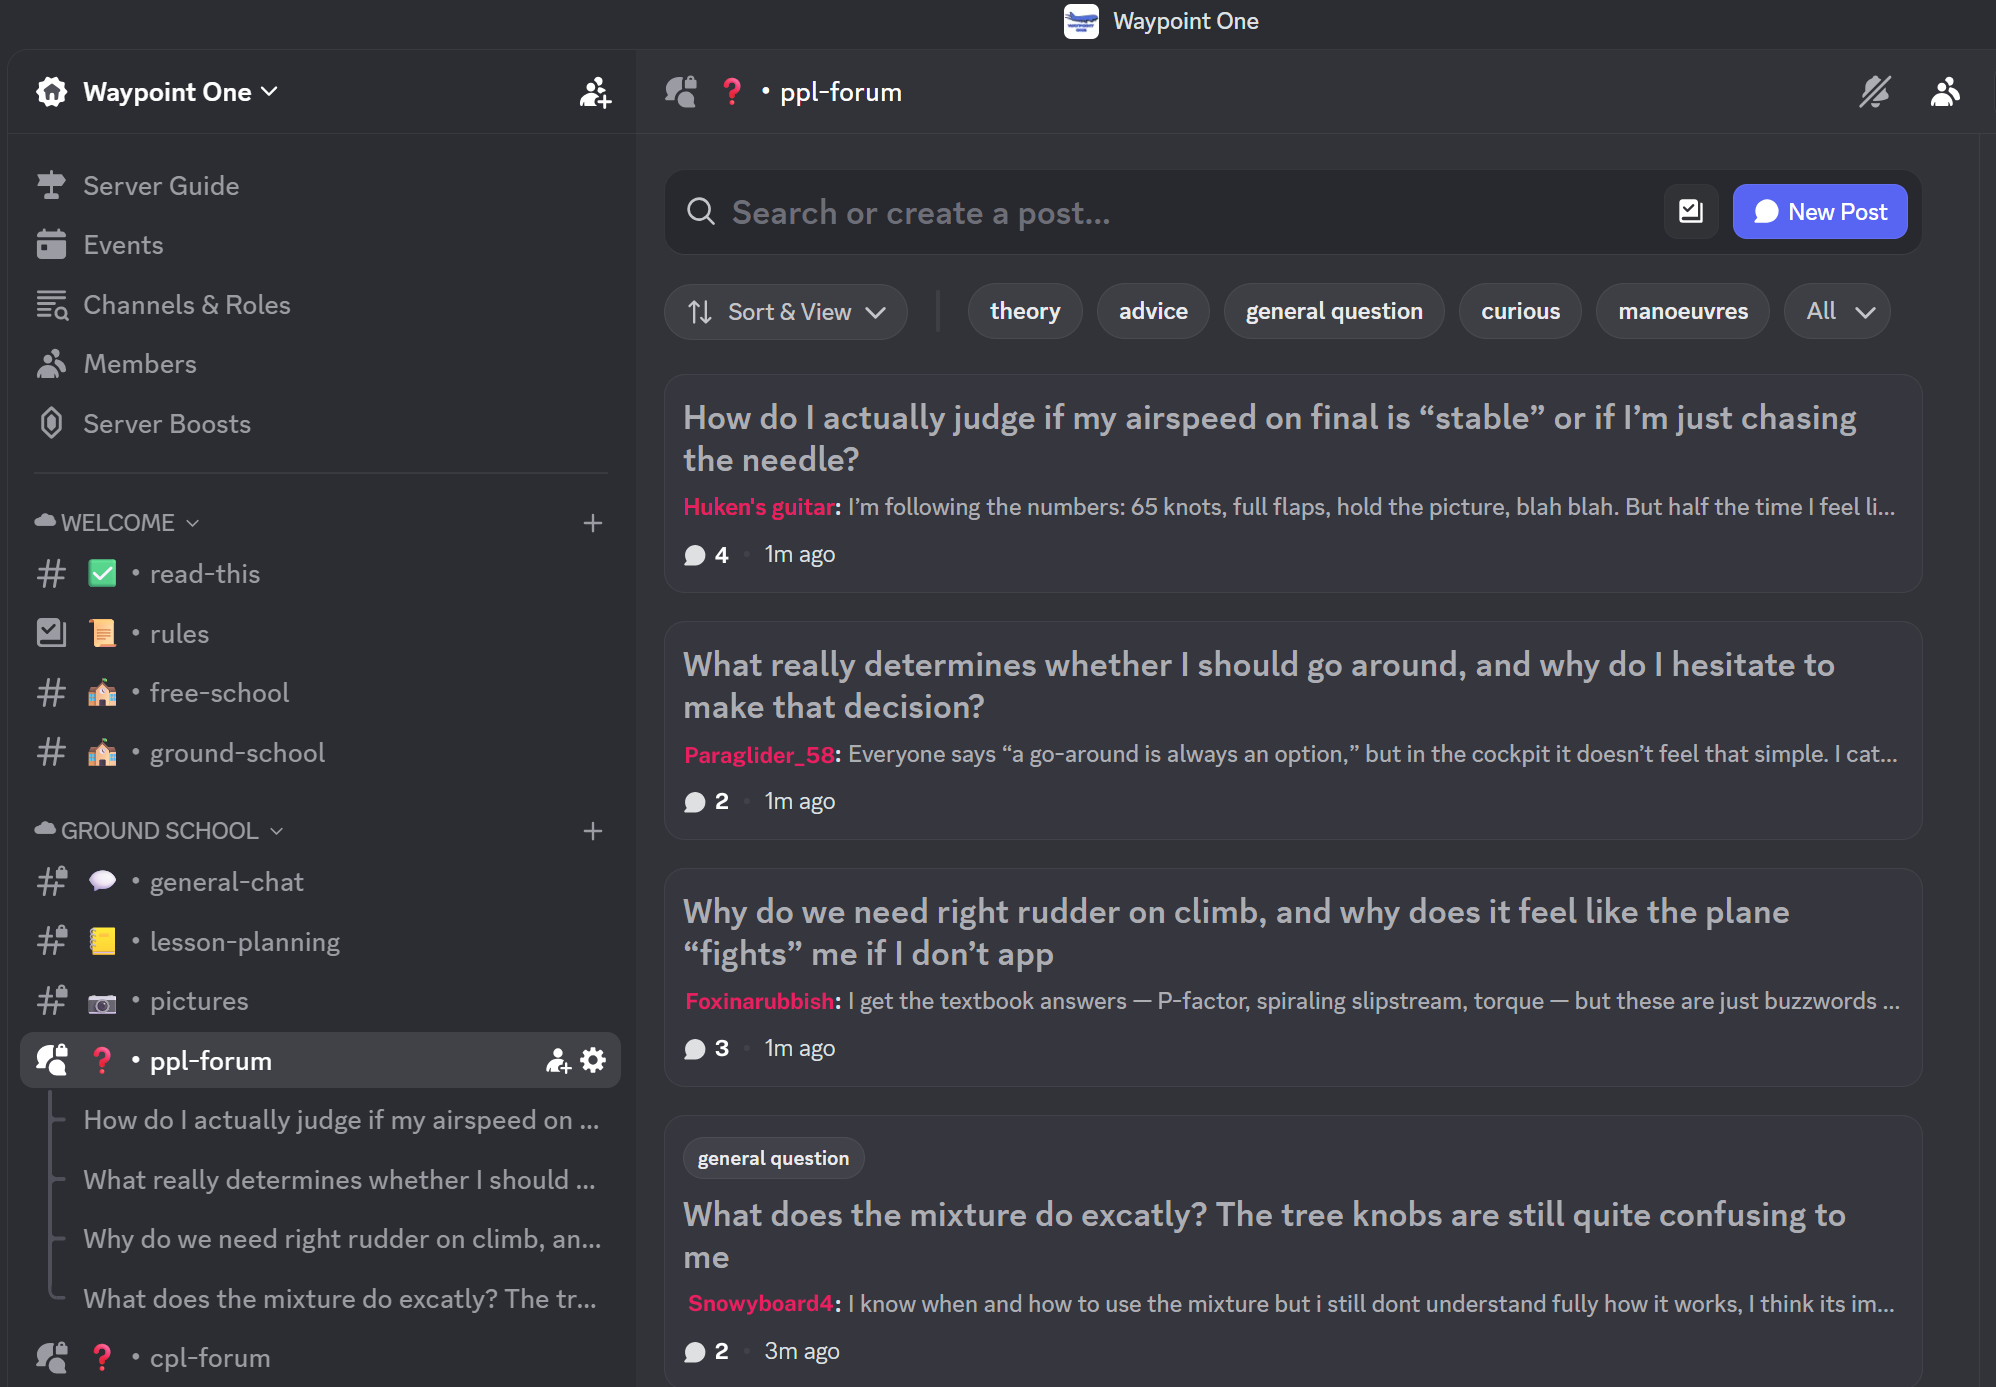1996x1387 pixels.
Task: Go to the Channels & Roles page
Action: coord(186,305)
